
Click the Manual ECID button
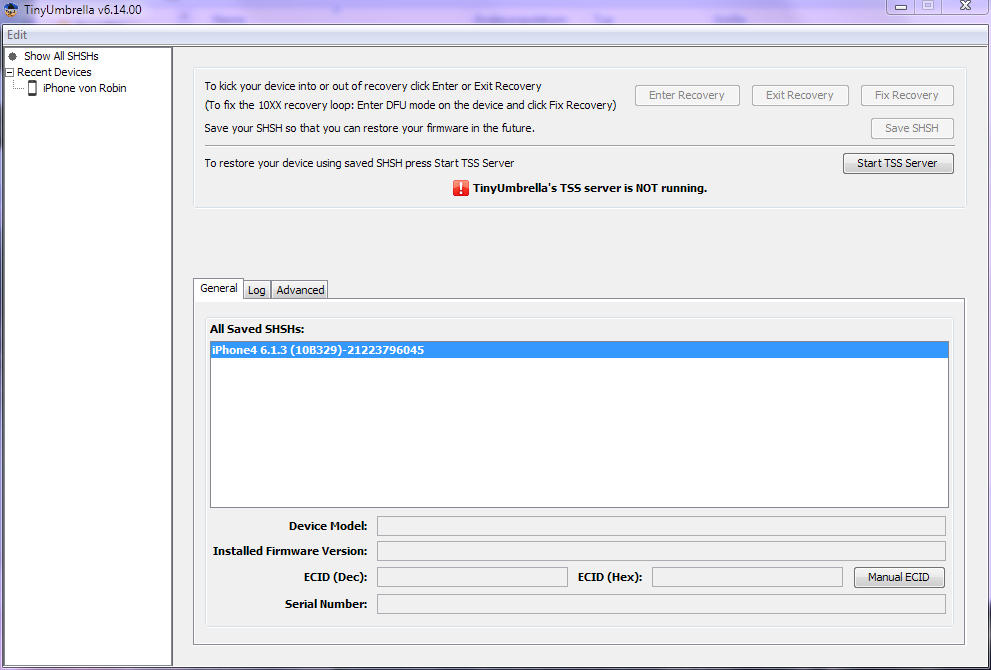coord(899,577)
